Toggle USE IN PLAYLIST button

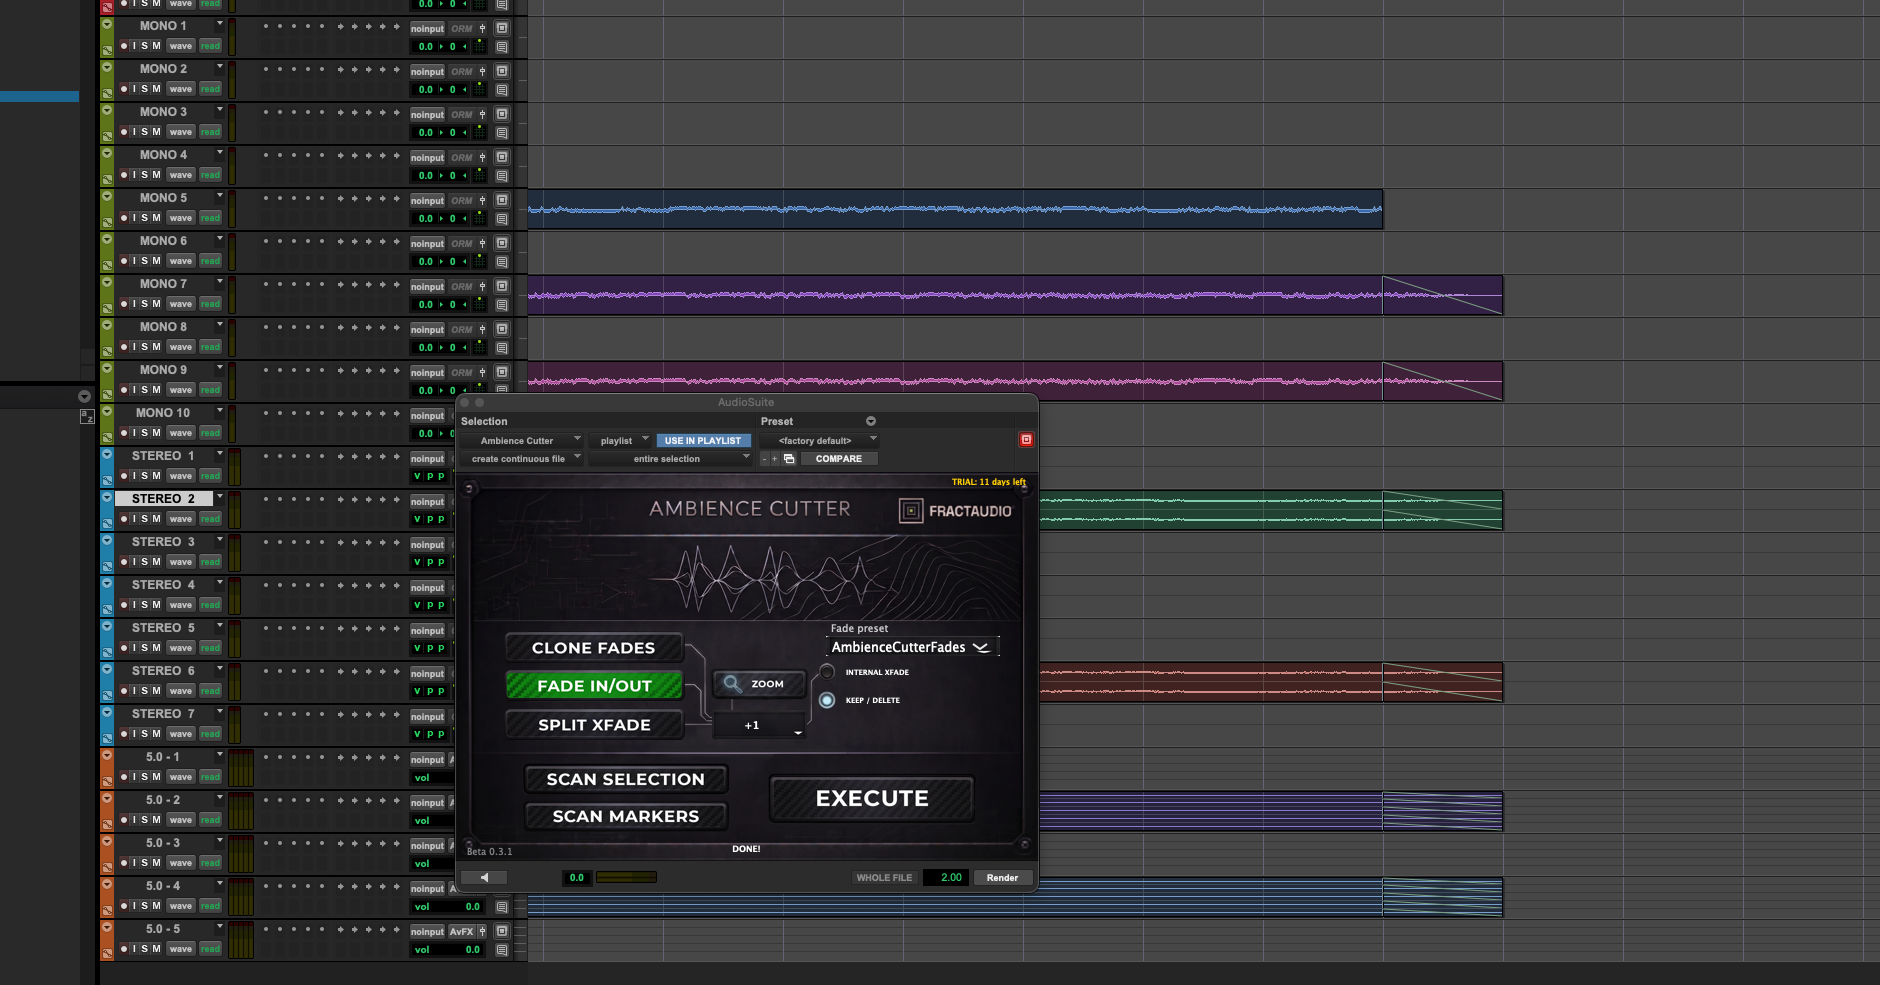(703, 441)
